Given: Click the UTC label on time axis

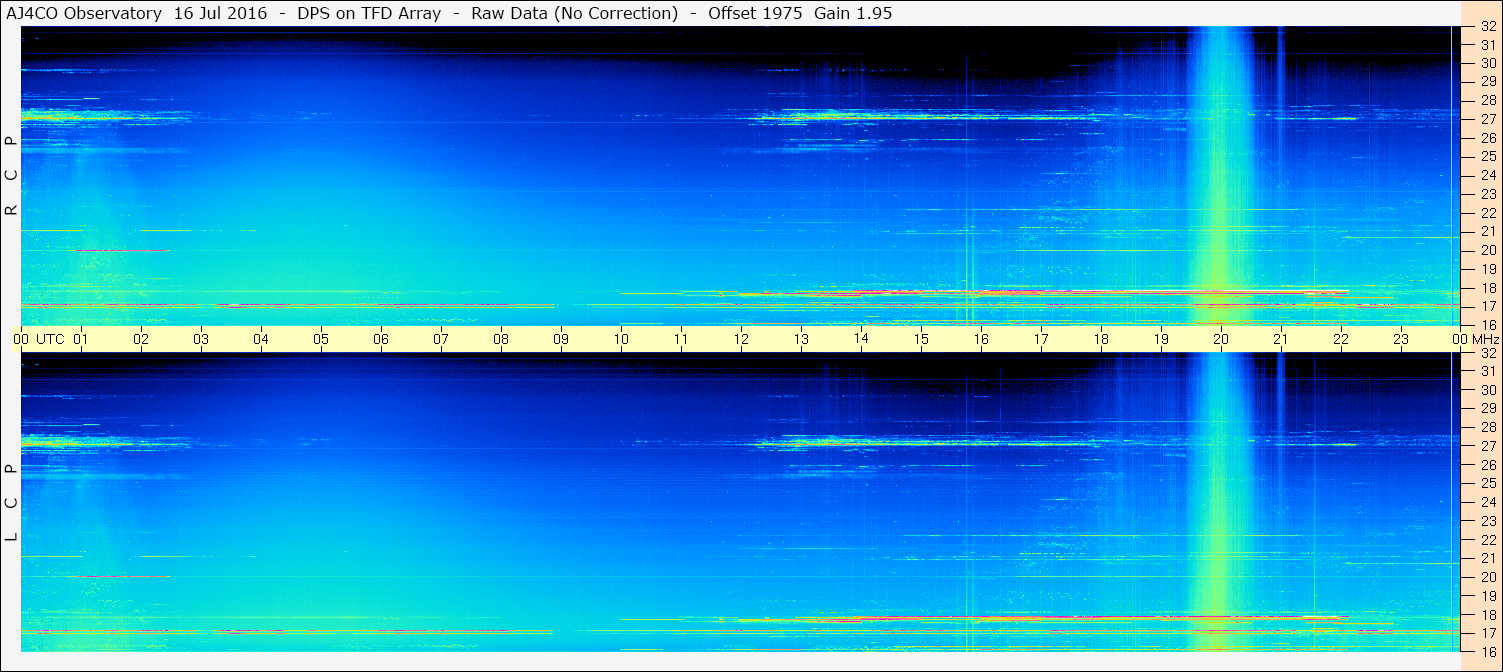Looking at the screenshot, I should pyautogui.click(x=50, y=339).
